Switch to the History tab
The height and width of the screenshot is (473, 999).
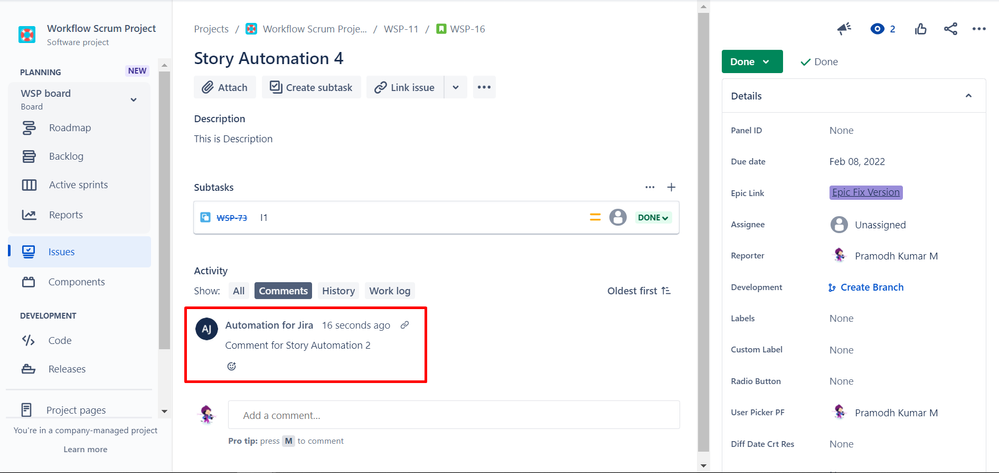click(x=338, y=291)
